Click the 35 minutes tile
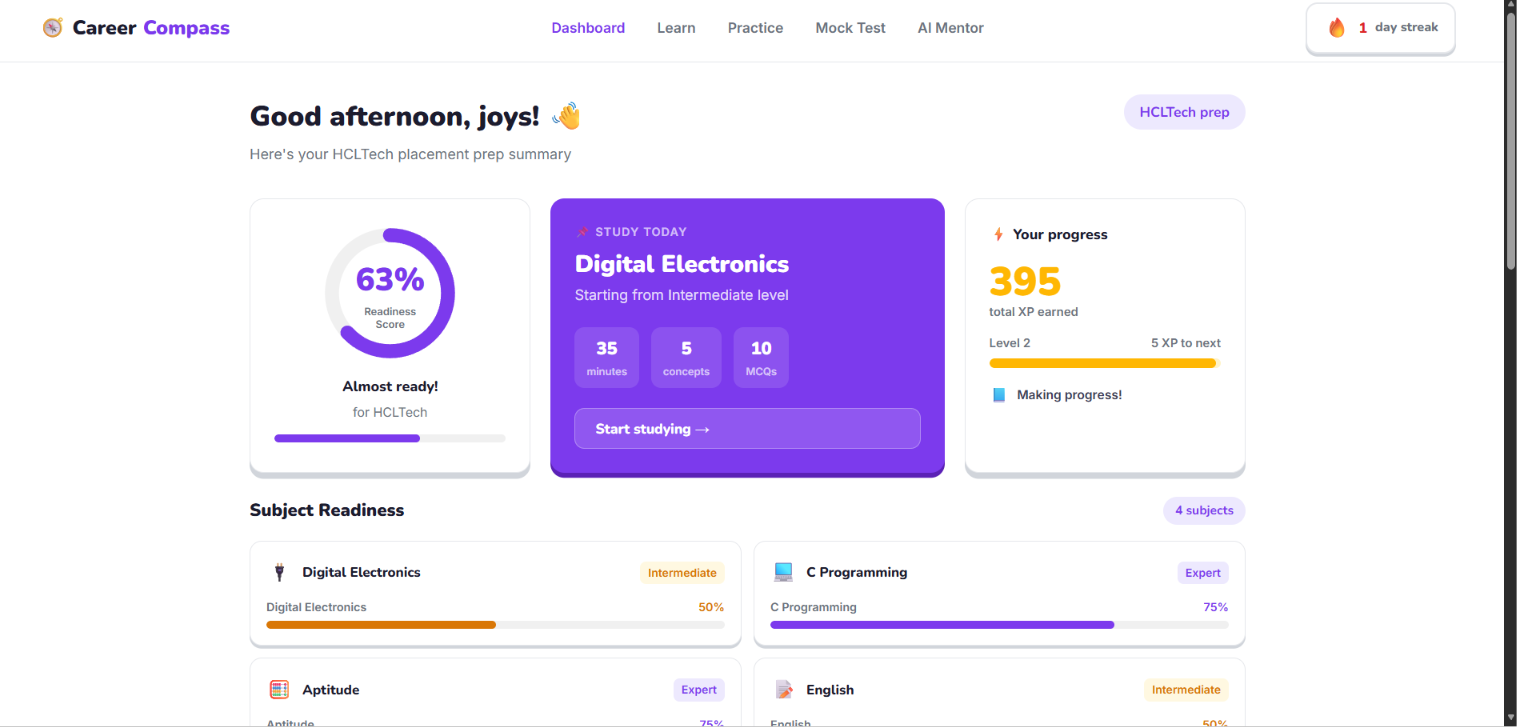 pyautogui.click(x=607, y=358)
